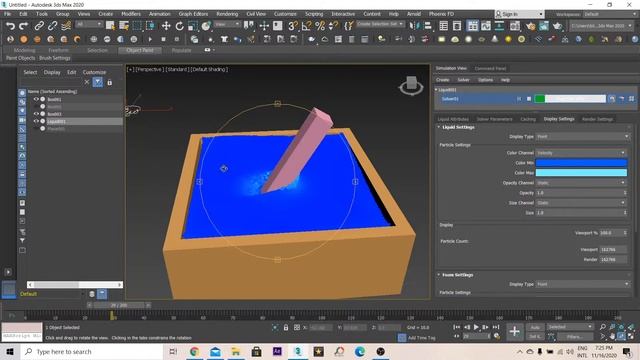Image resolution: width=640 pixels, height=360 pixels.
Task: Toggle visibility eye of Liquid001 row
Action: 36,121
